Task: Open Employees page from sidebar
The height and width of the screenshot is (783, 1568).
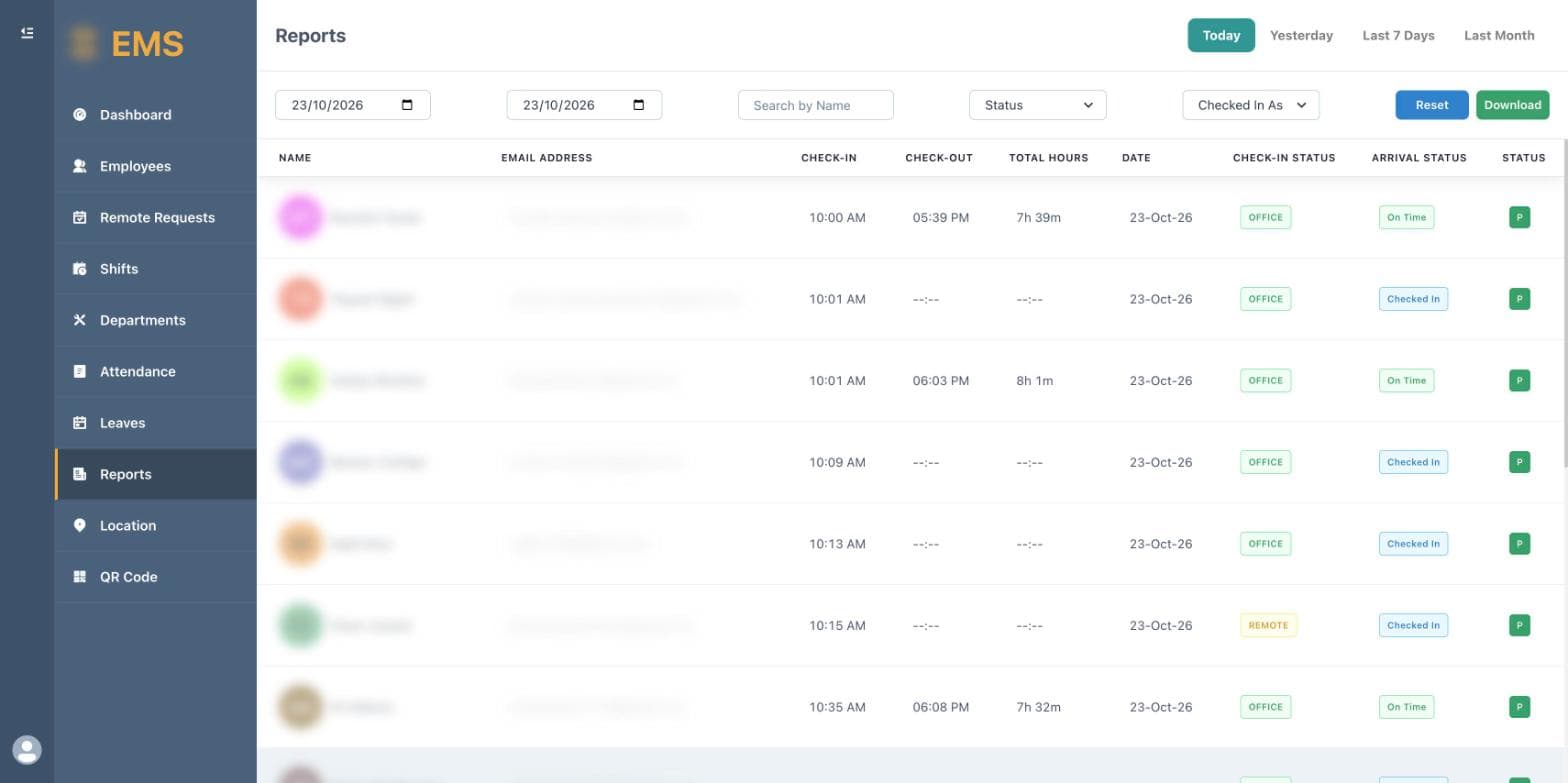Action: click(x=155, y=166)
